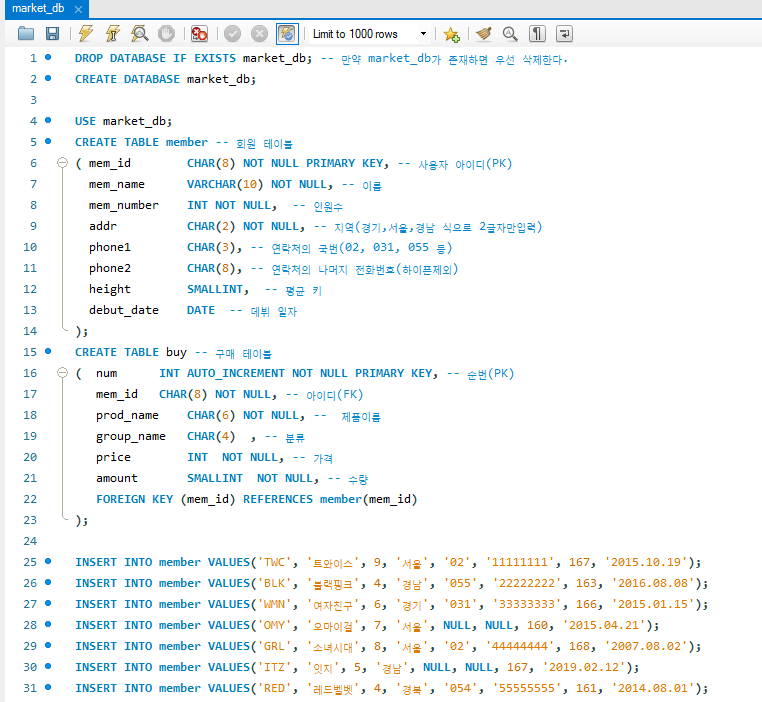The image size is (762, 702).
Task: Beautify query with broom icon
Action: click(484, 34)
